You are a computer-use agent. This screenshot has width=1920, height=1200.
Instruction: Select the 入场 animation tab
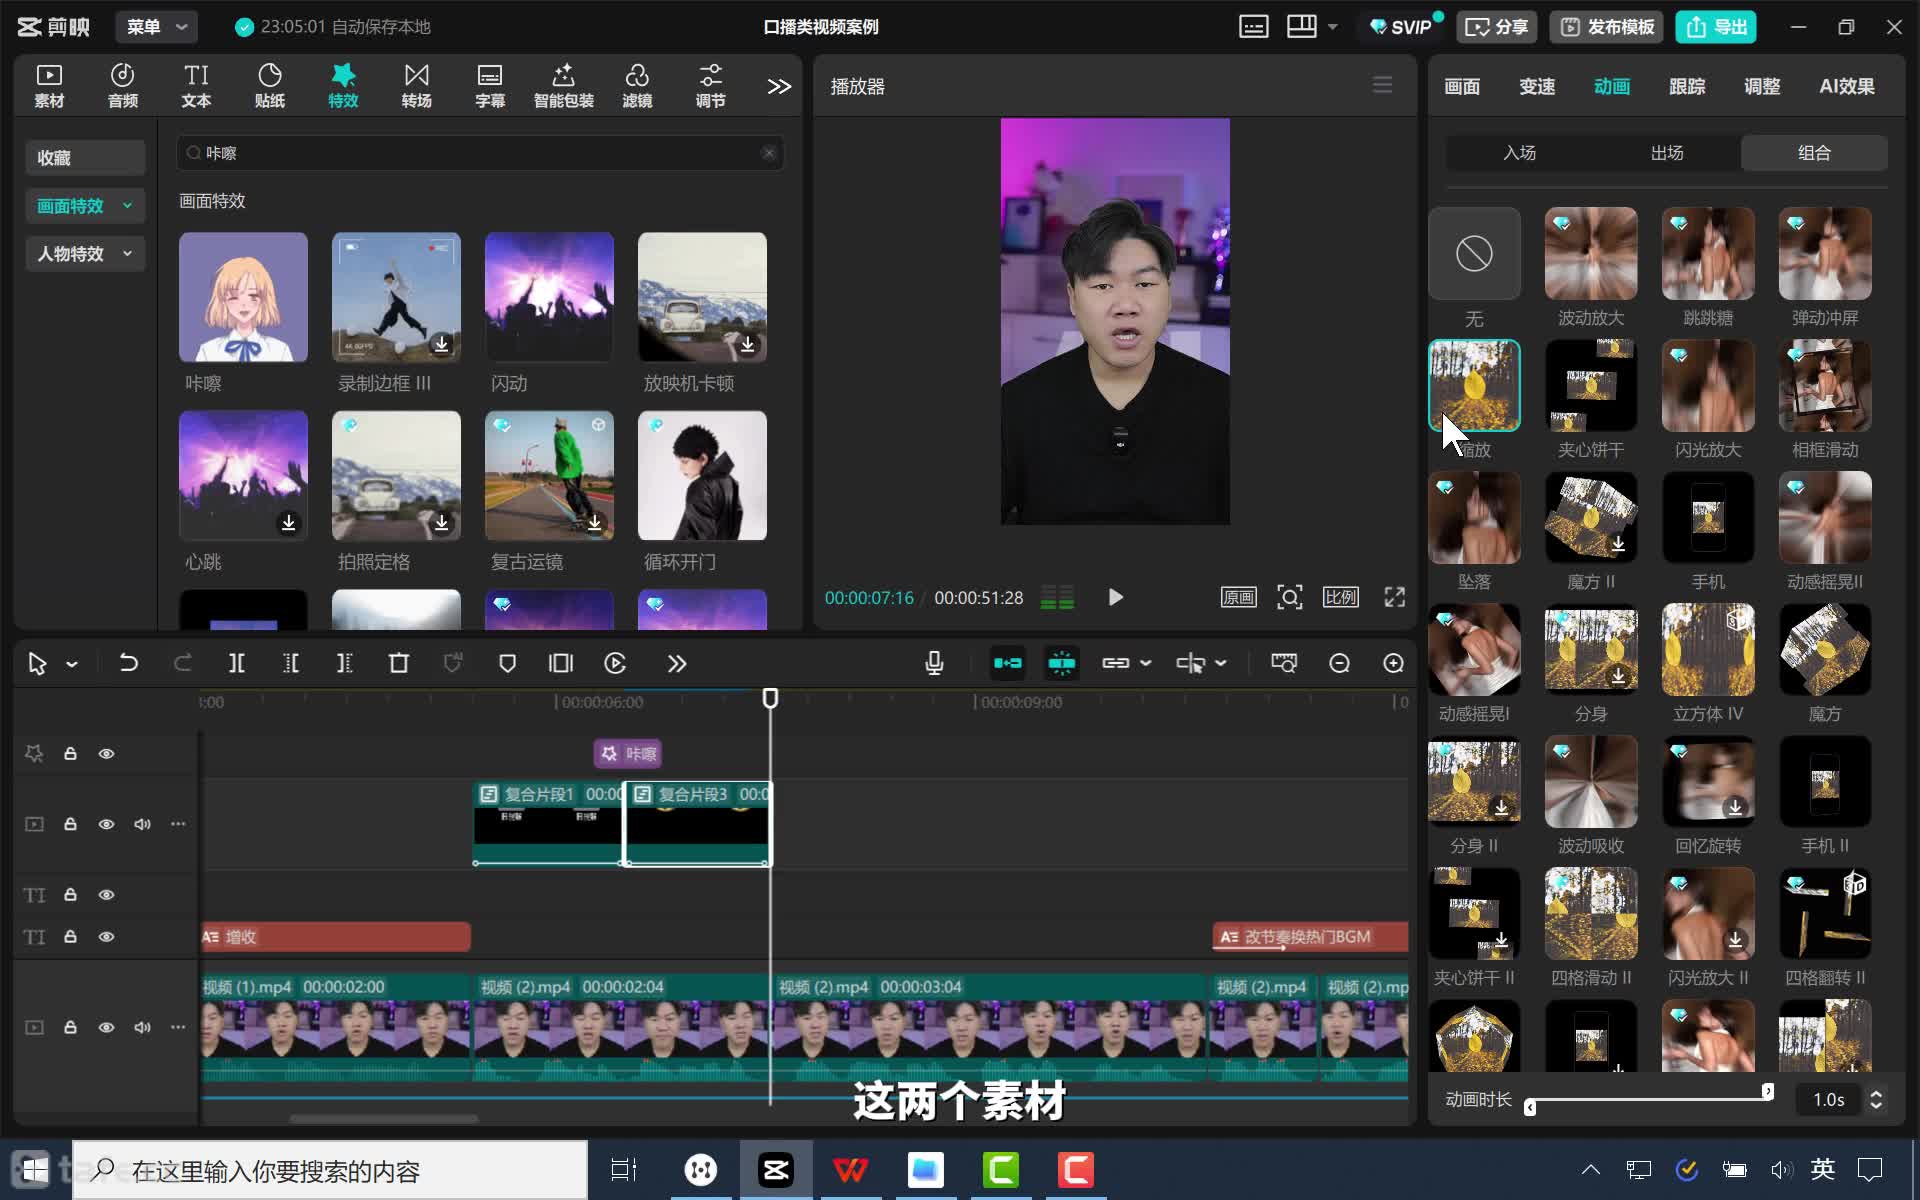coord(1519,153)
